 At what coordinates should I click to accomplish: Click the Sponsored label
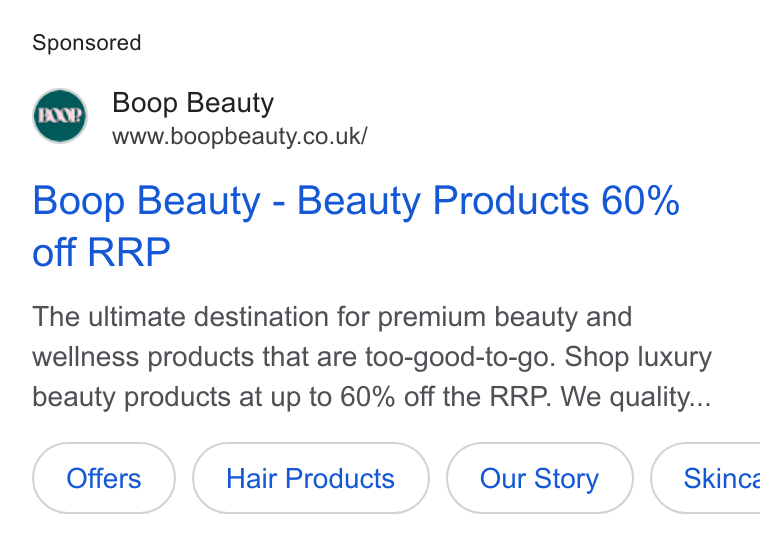click(x=87, y=43)
